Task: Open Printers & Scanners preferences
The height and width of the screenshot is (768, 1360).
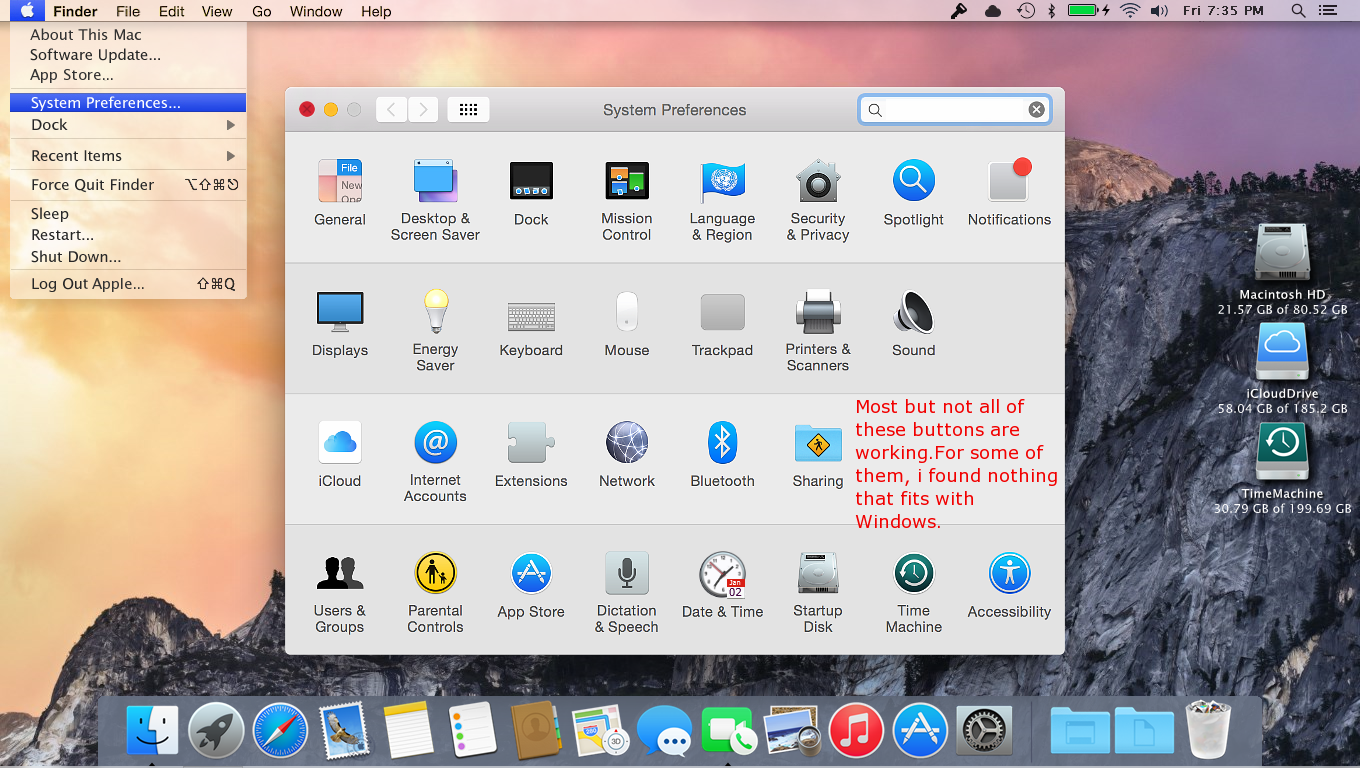Action: [x=818, y=330]
